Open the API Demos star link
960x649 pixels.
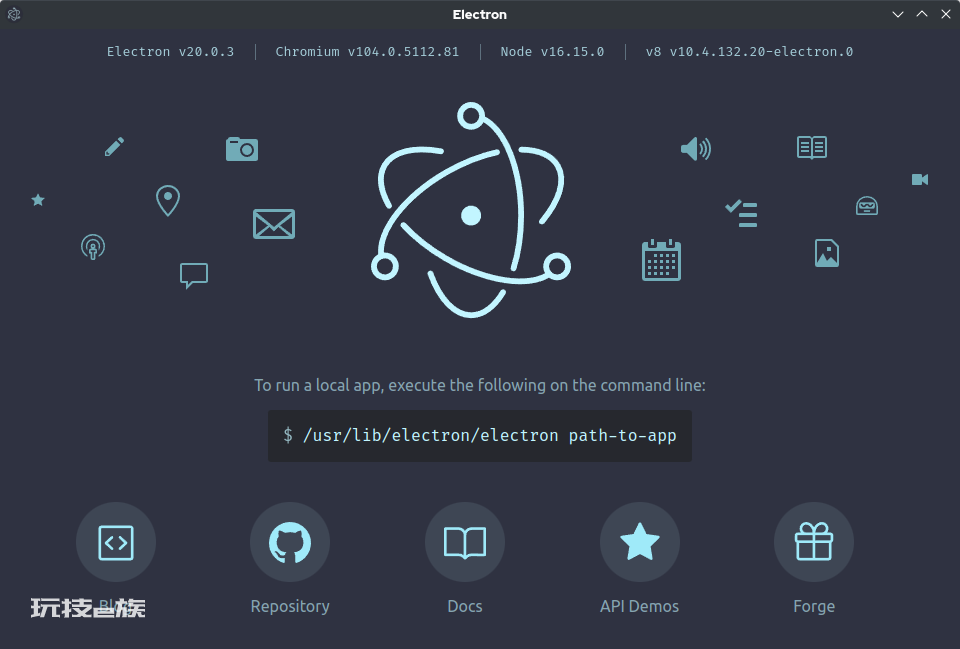coord(639,542)
